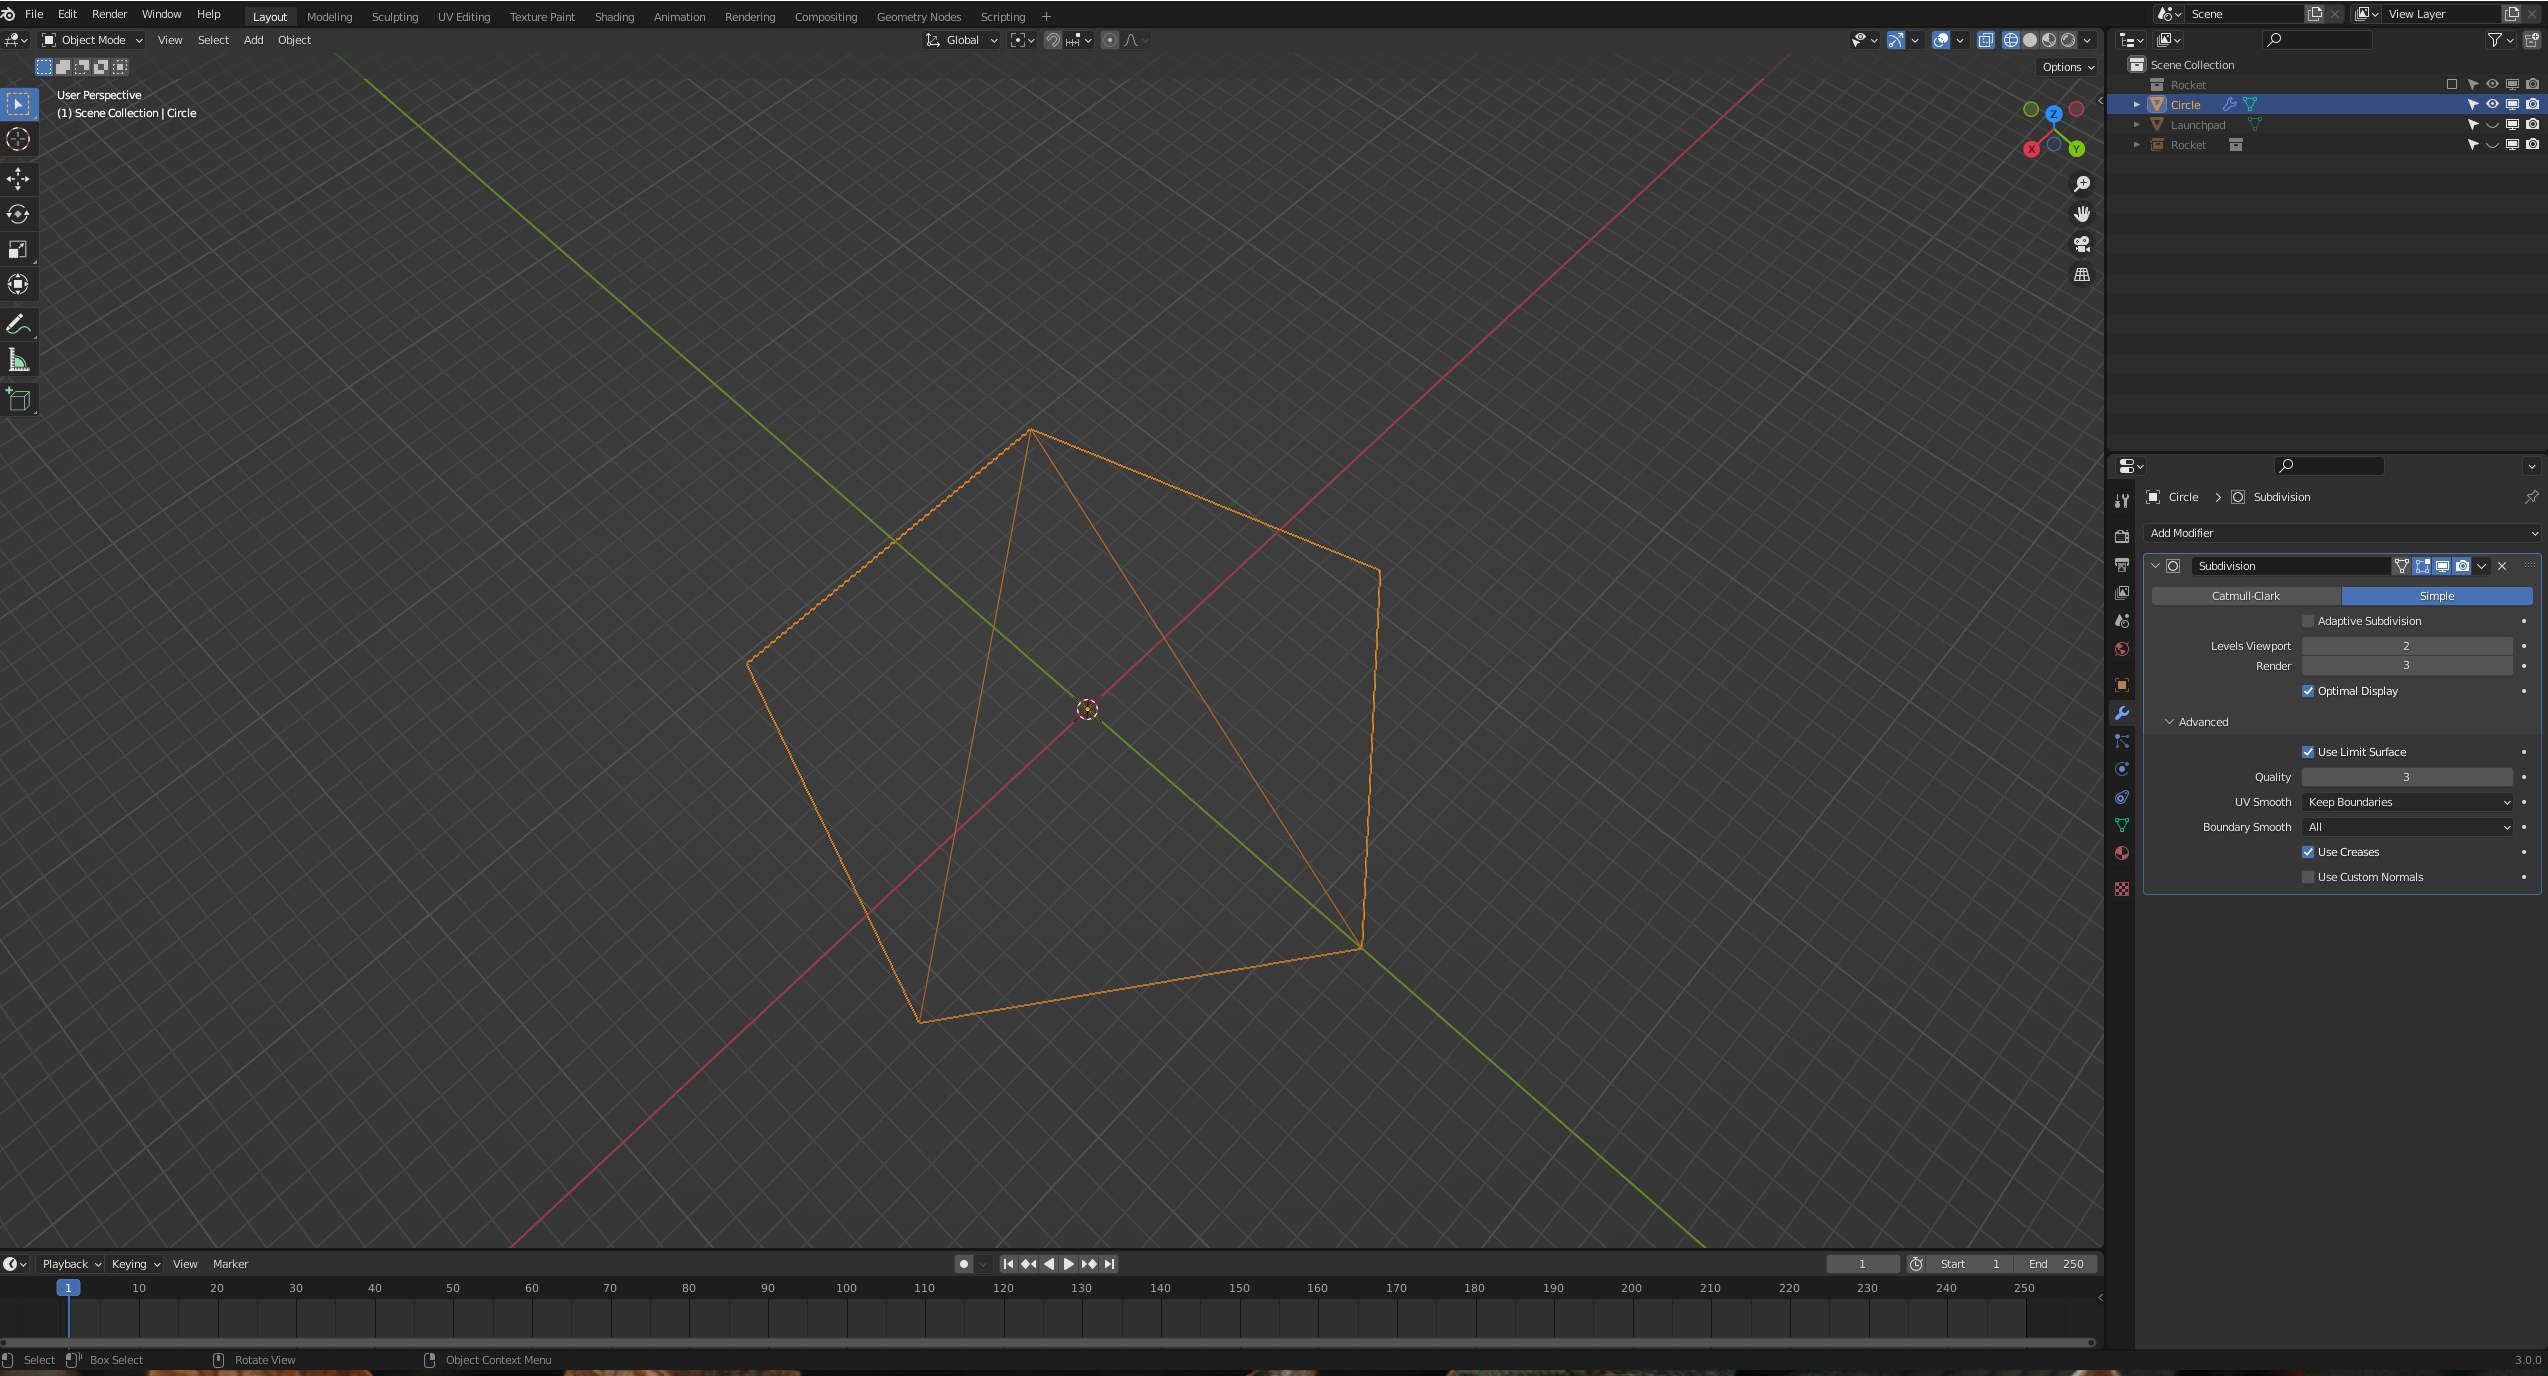The height and width of the screenshot is (1376, 2548).
Task: Hide Circle object in viewport
Action: coord(2492,104)
